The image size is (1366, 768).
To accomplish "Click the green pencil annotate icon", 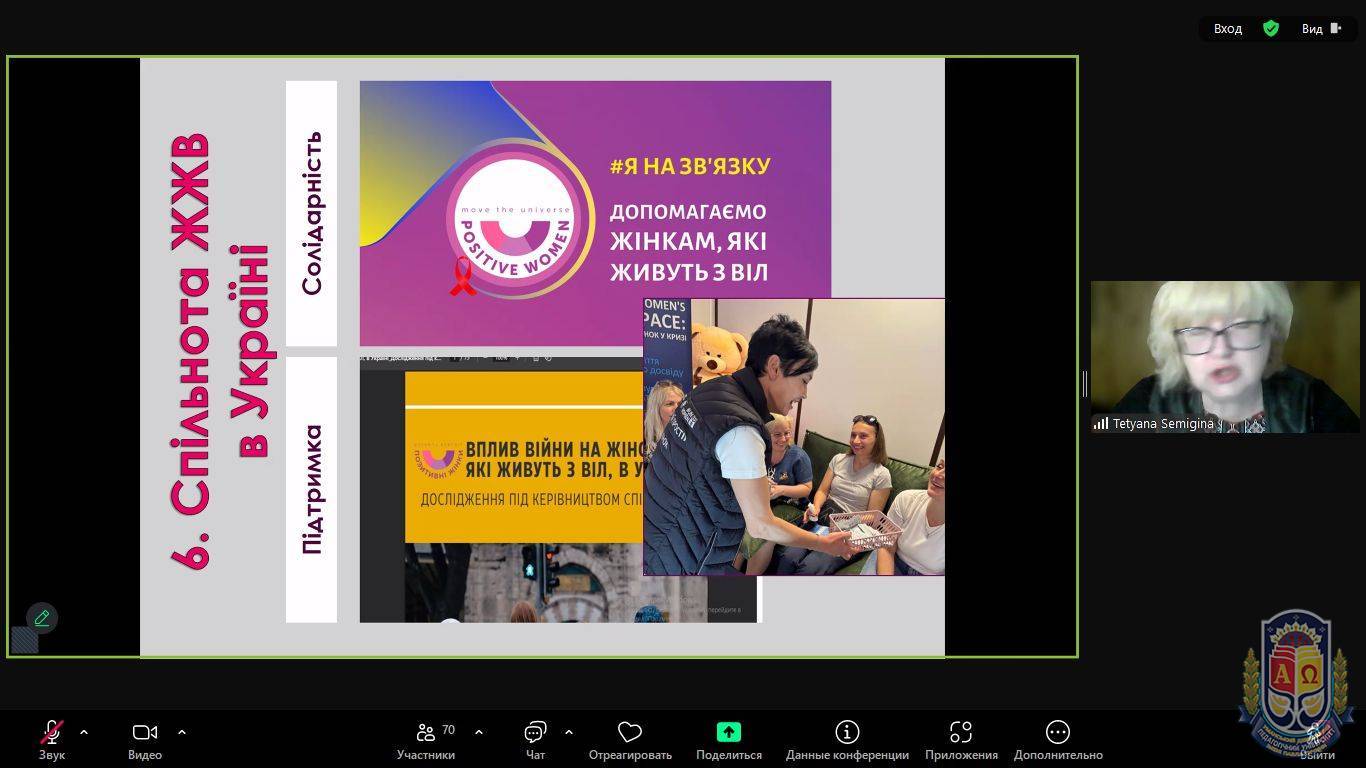I will tap(42, 618).
